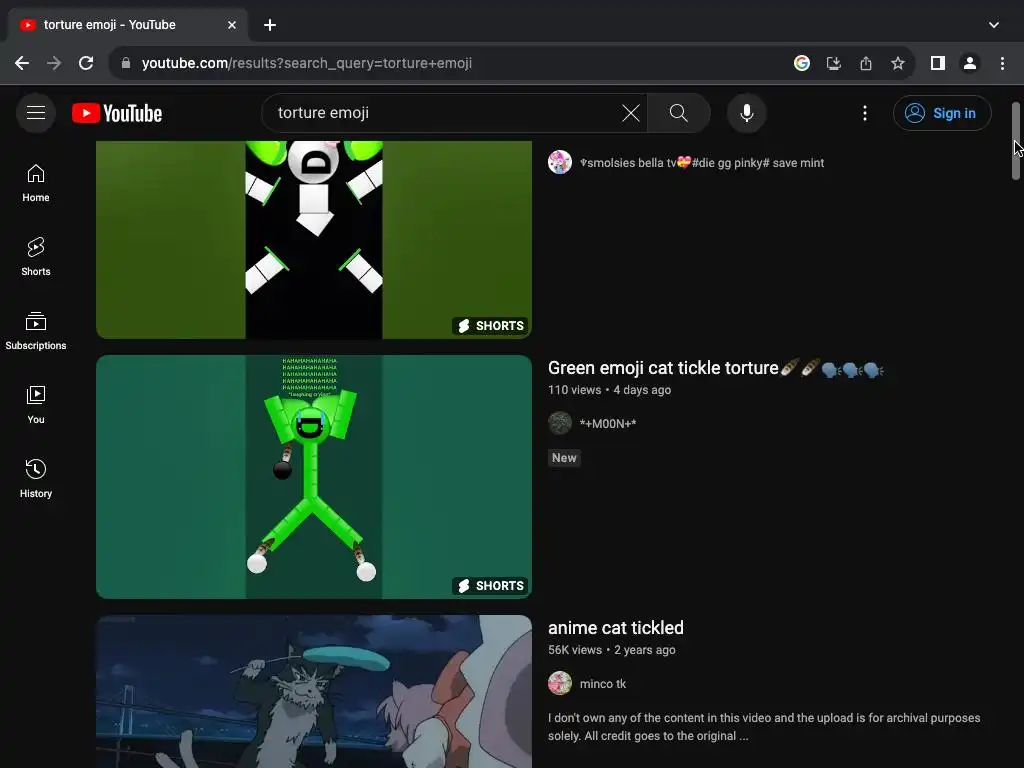Reload the YouTube page
1024x768 pixels.
[86, 63]
